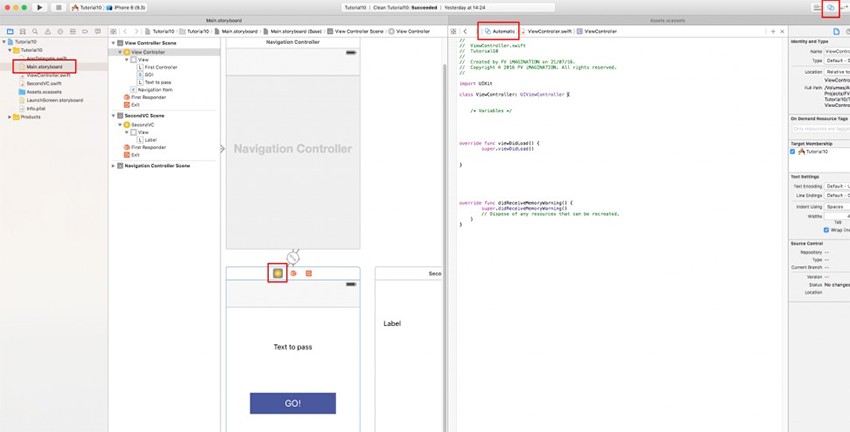Run the project with the Play button

click(x=40, y=8)
